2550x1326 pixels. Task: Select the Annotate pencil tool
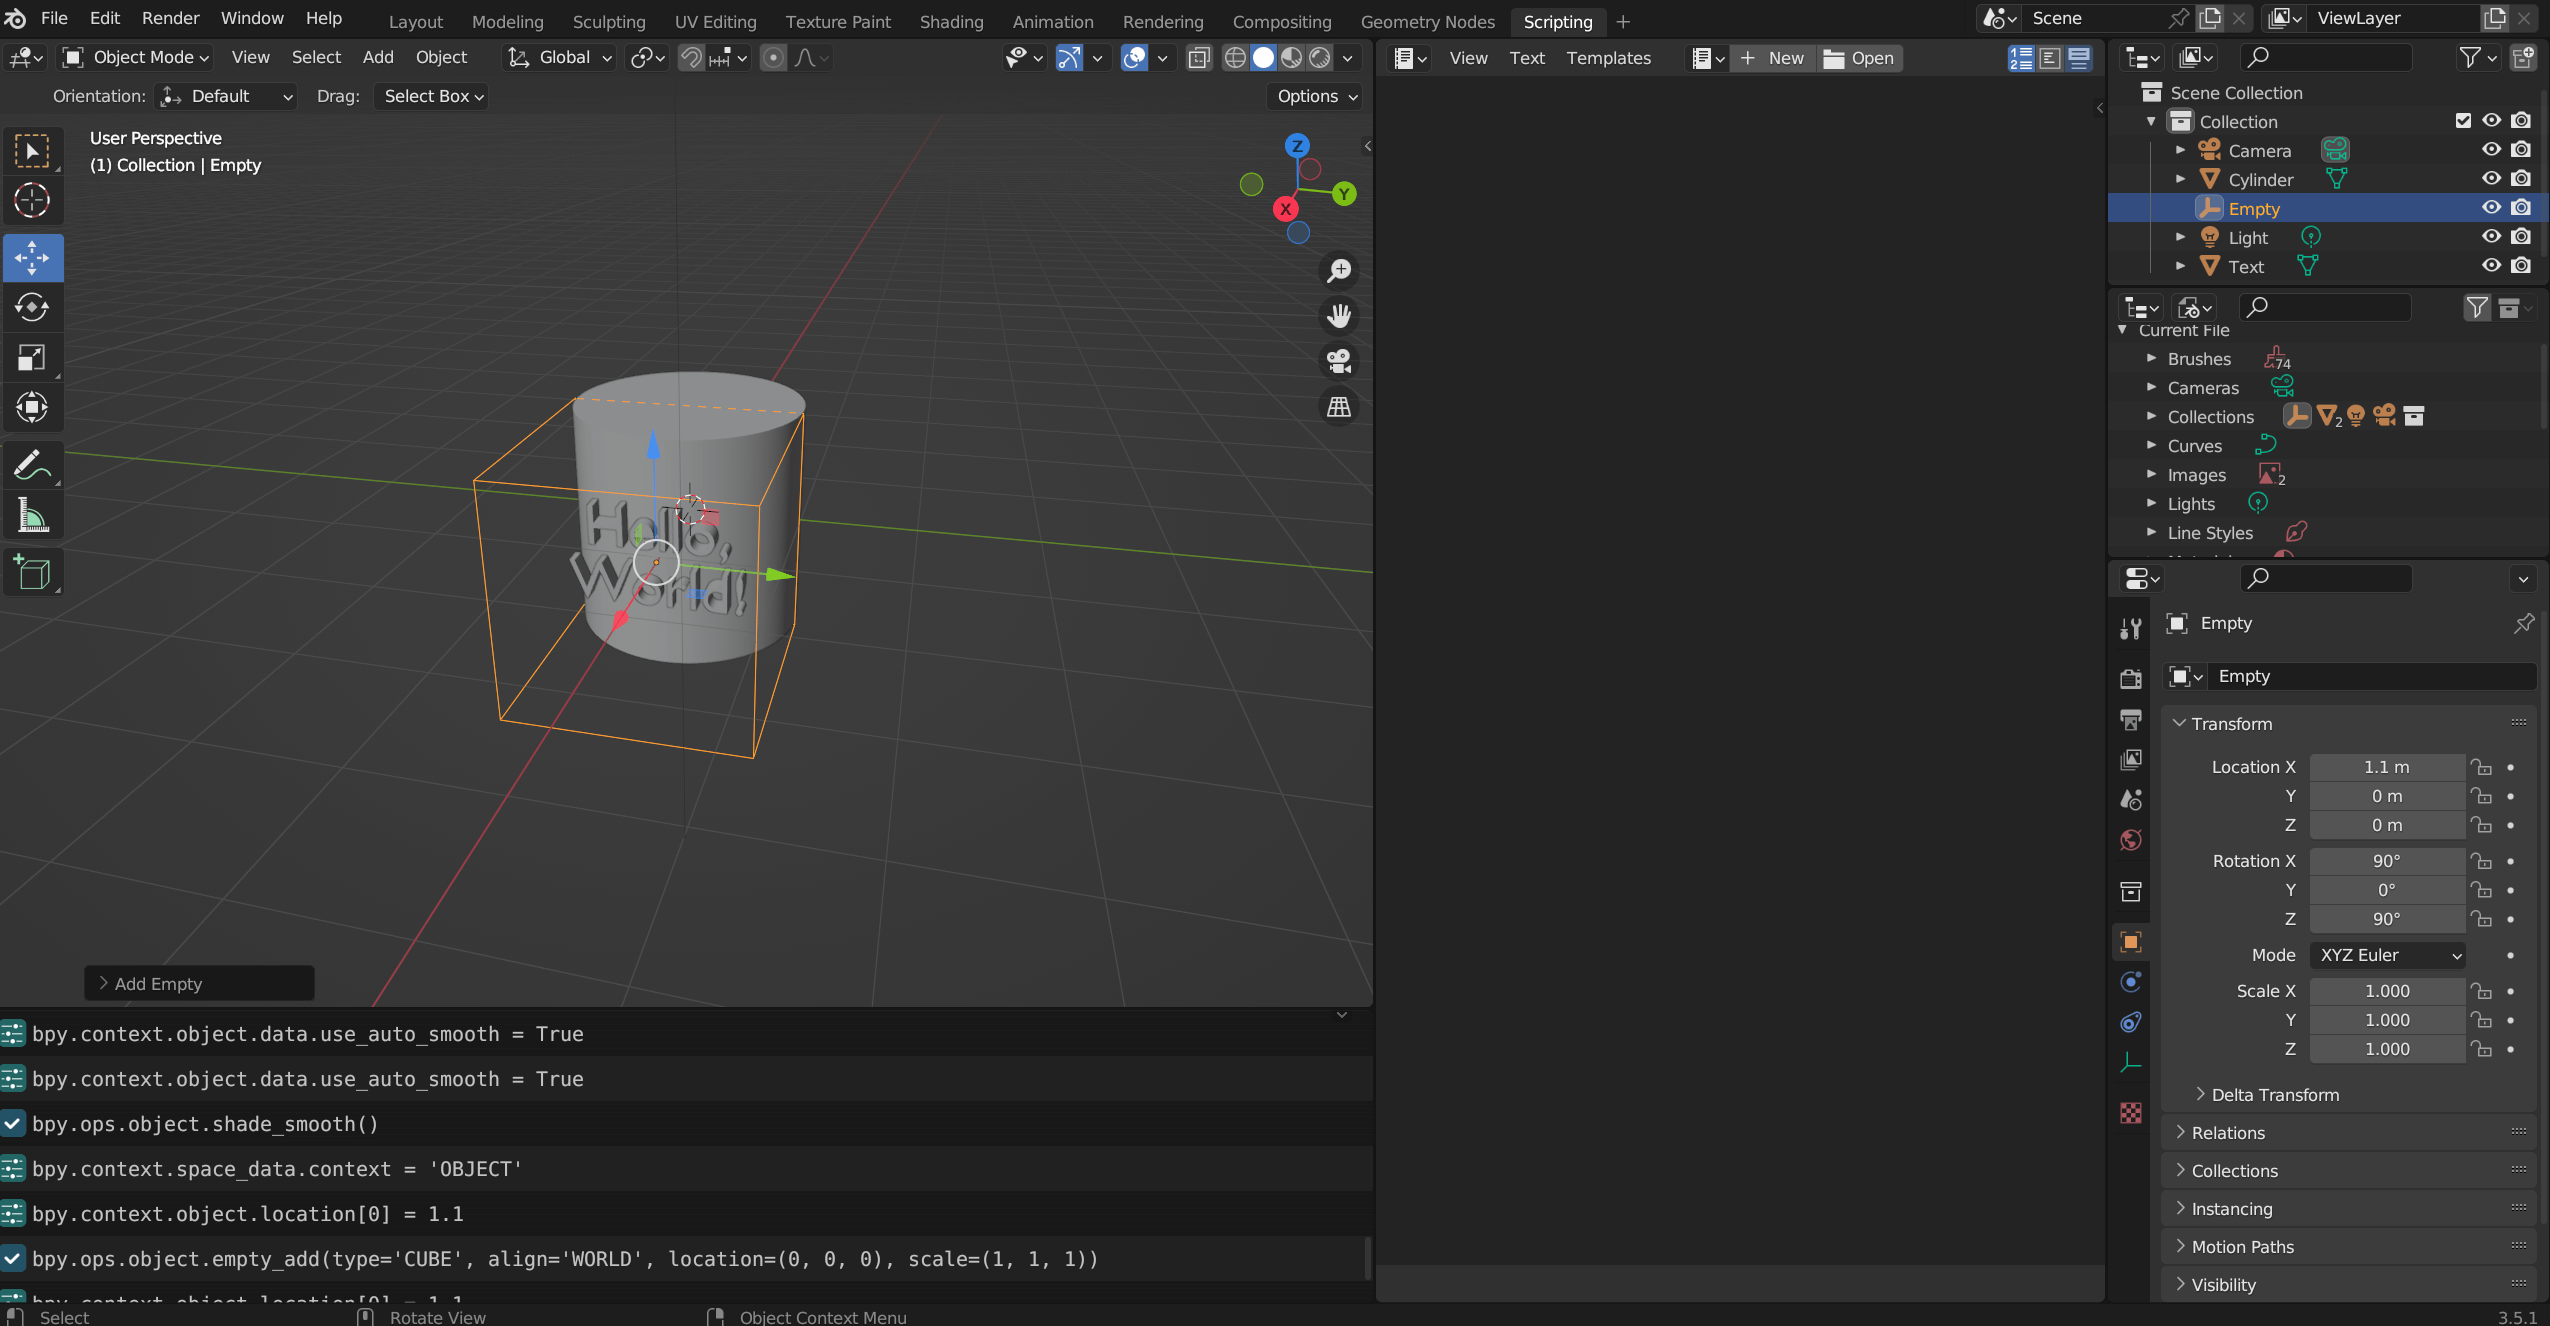tap(32, 465)
